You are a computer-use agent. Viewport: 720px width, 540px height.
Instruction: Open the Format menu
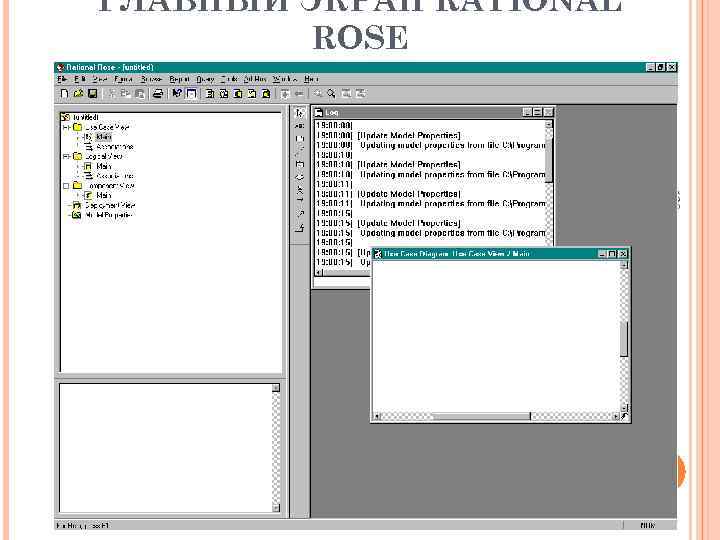(124, 79)
